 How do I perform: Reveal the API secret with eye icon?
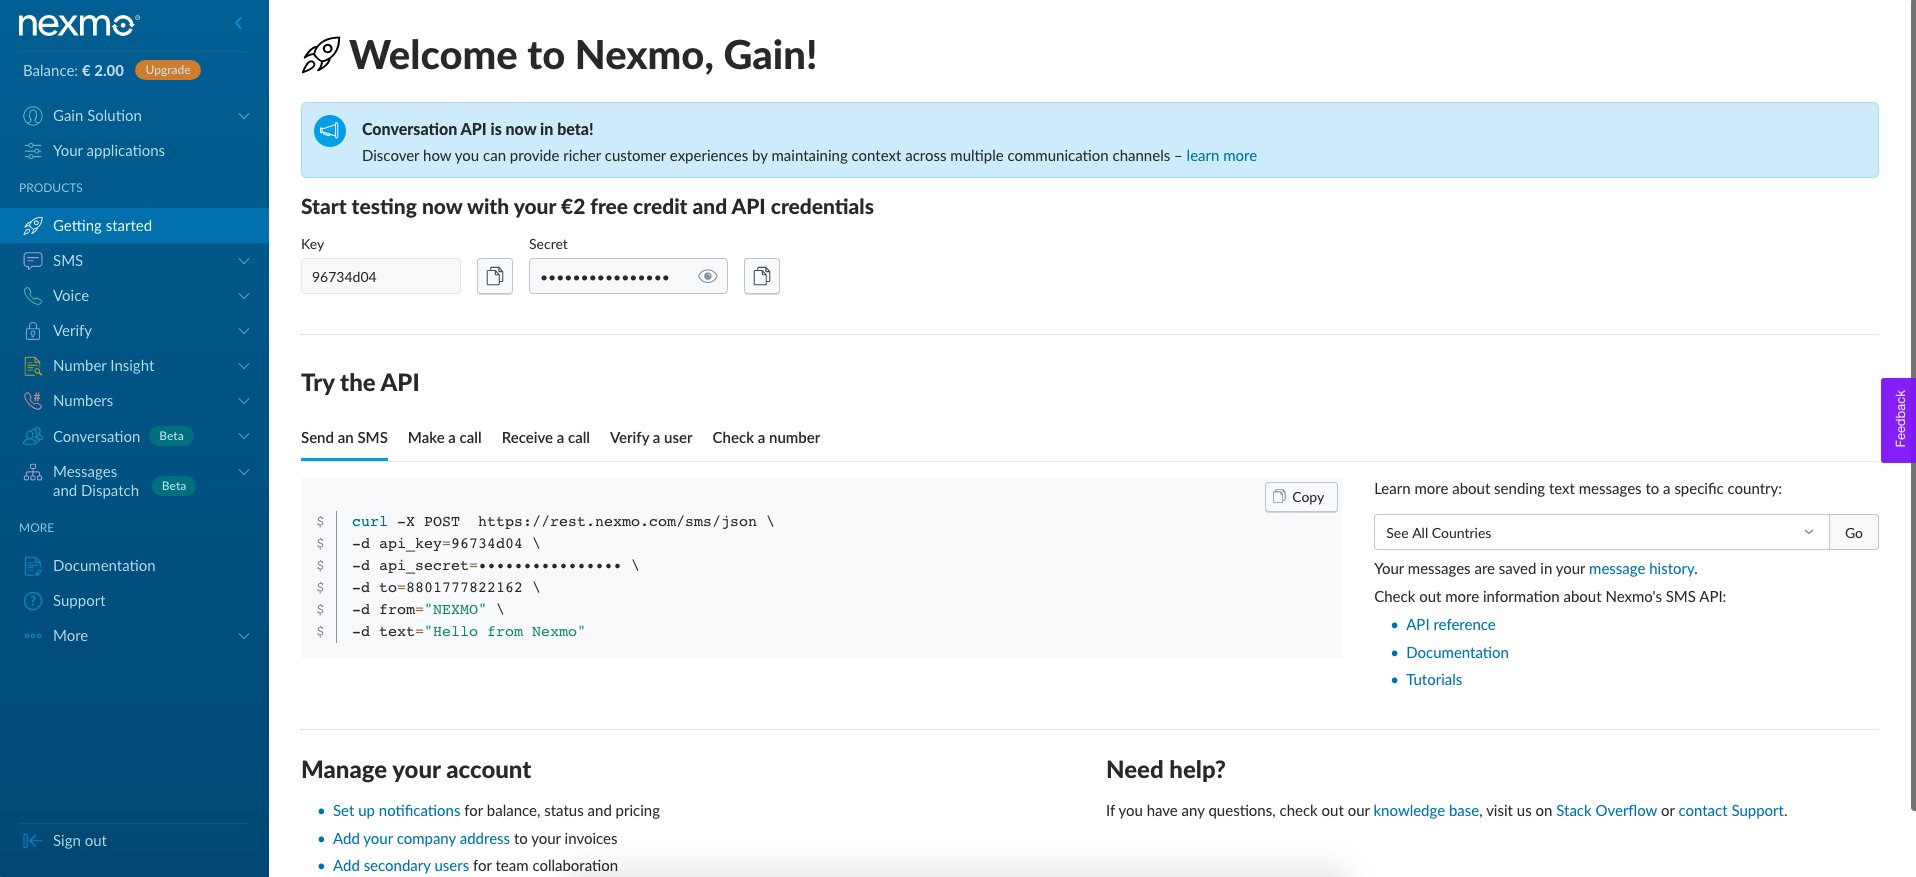point(708,277)
